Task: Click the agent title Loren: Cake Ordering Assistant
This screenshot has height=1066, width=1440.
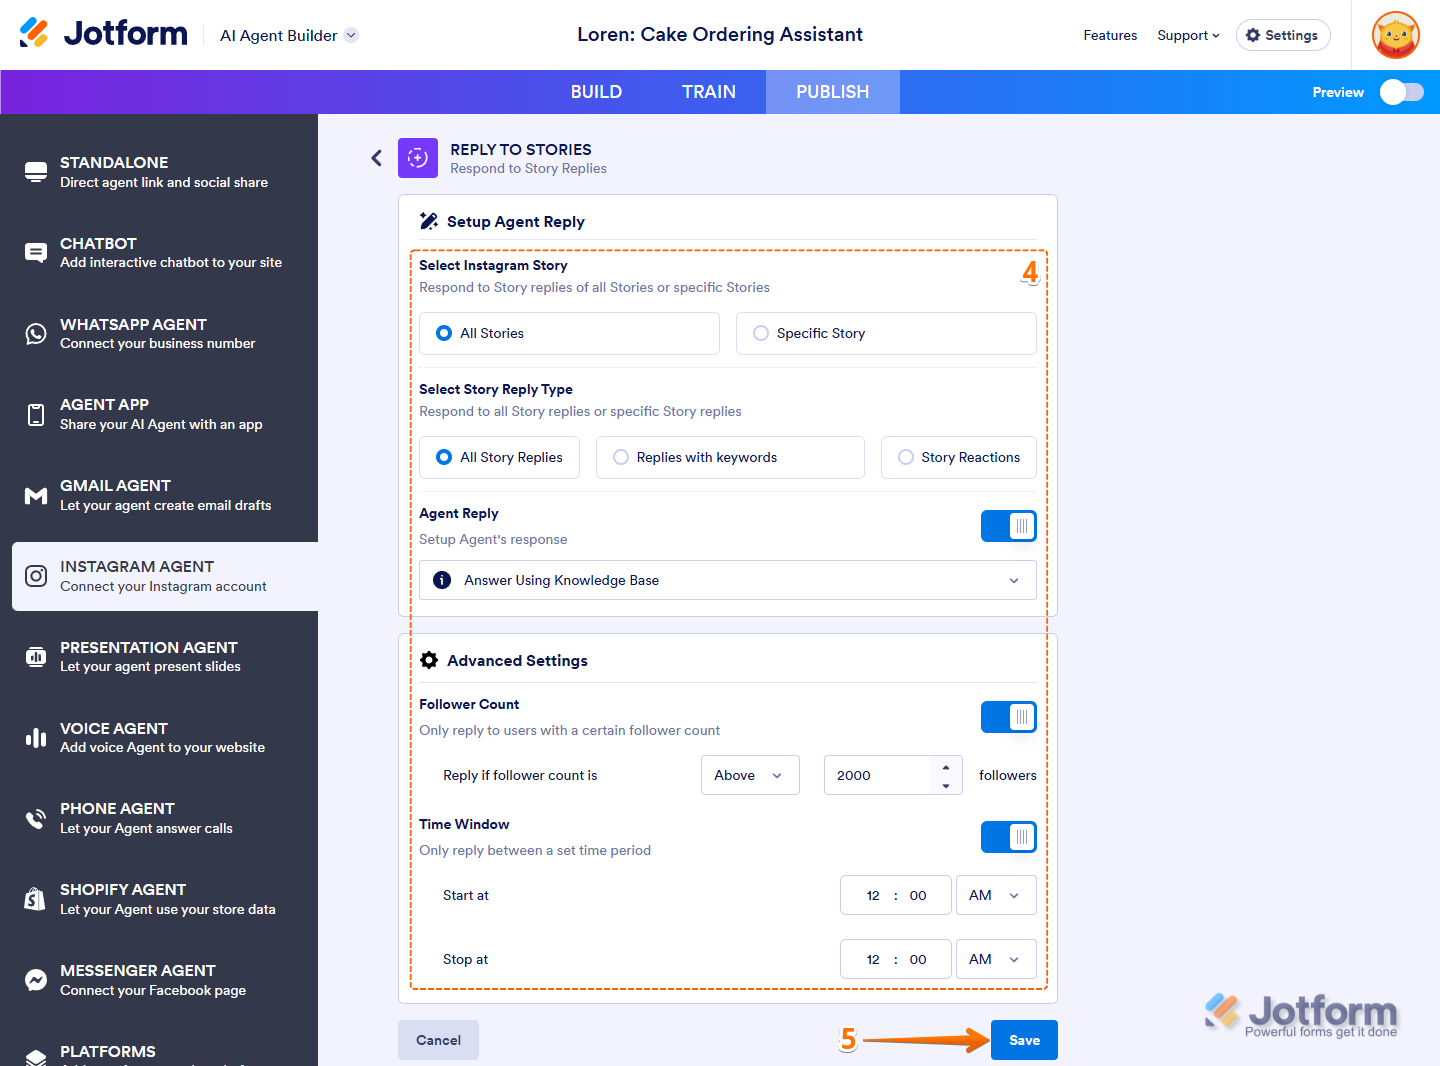Action: click(x=720, y=34)
